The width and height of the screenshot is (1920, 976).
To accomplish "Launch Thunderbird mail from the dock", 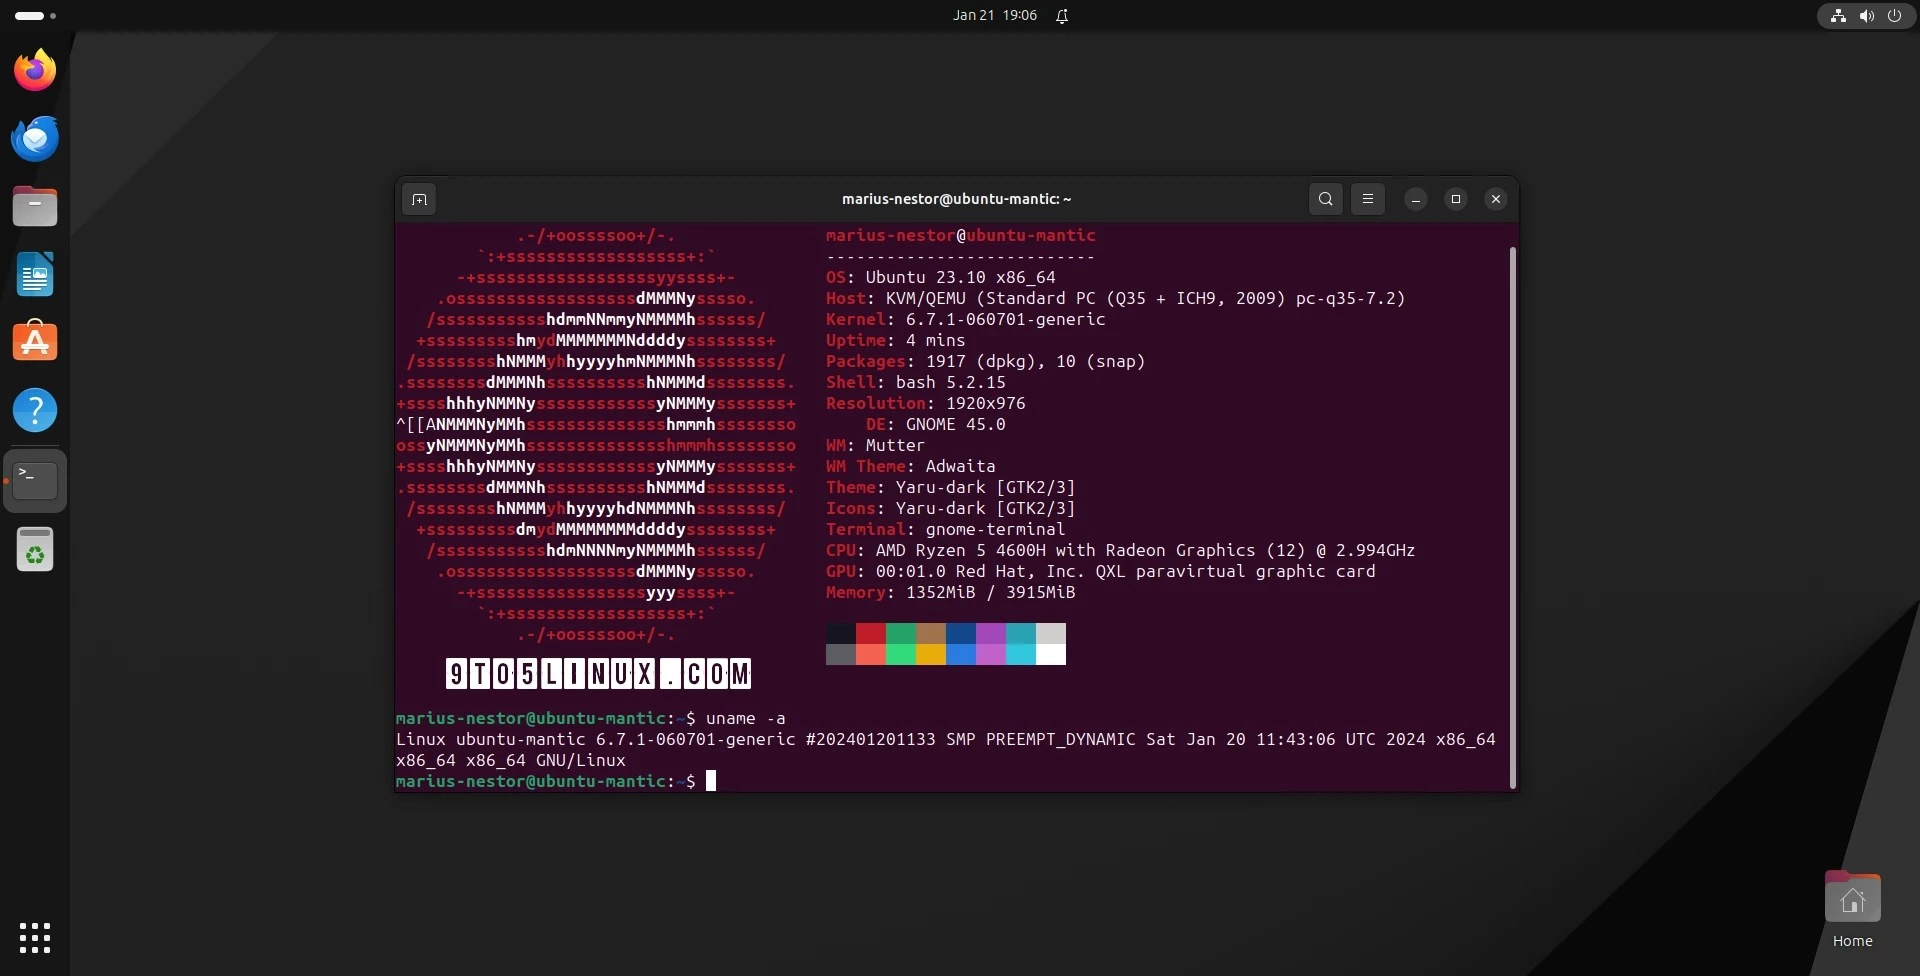I will point(35,138).
